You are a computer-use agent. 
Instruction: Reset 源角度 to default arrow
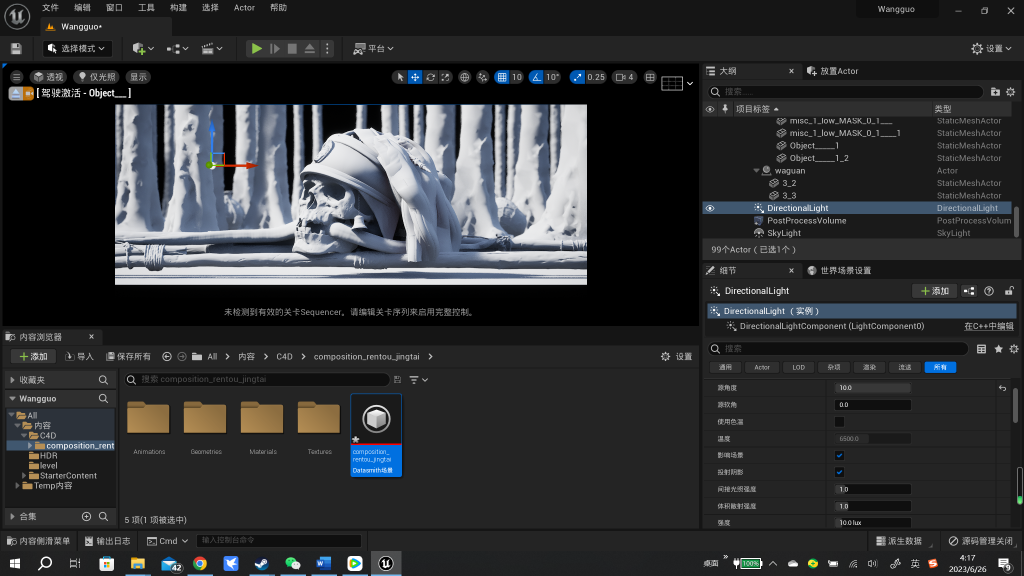1002,388
